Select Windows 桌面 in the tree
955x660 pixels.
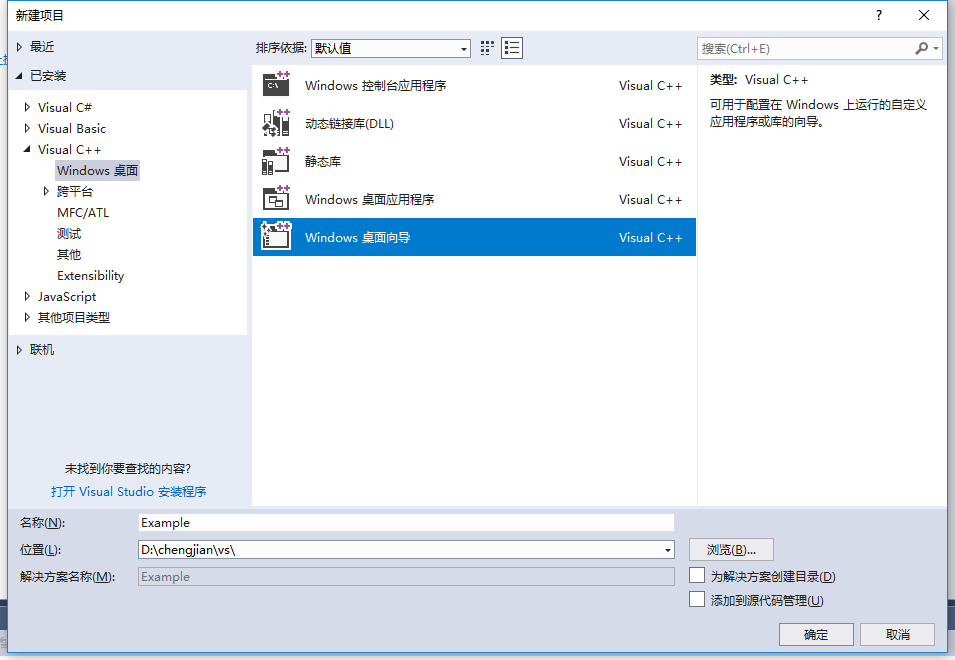pyautogui.click(x=97, y=170)
